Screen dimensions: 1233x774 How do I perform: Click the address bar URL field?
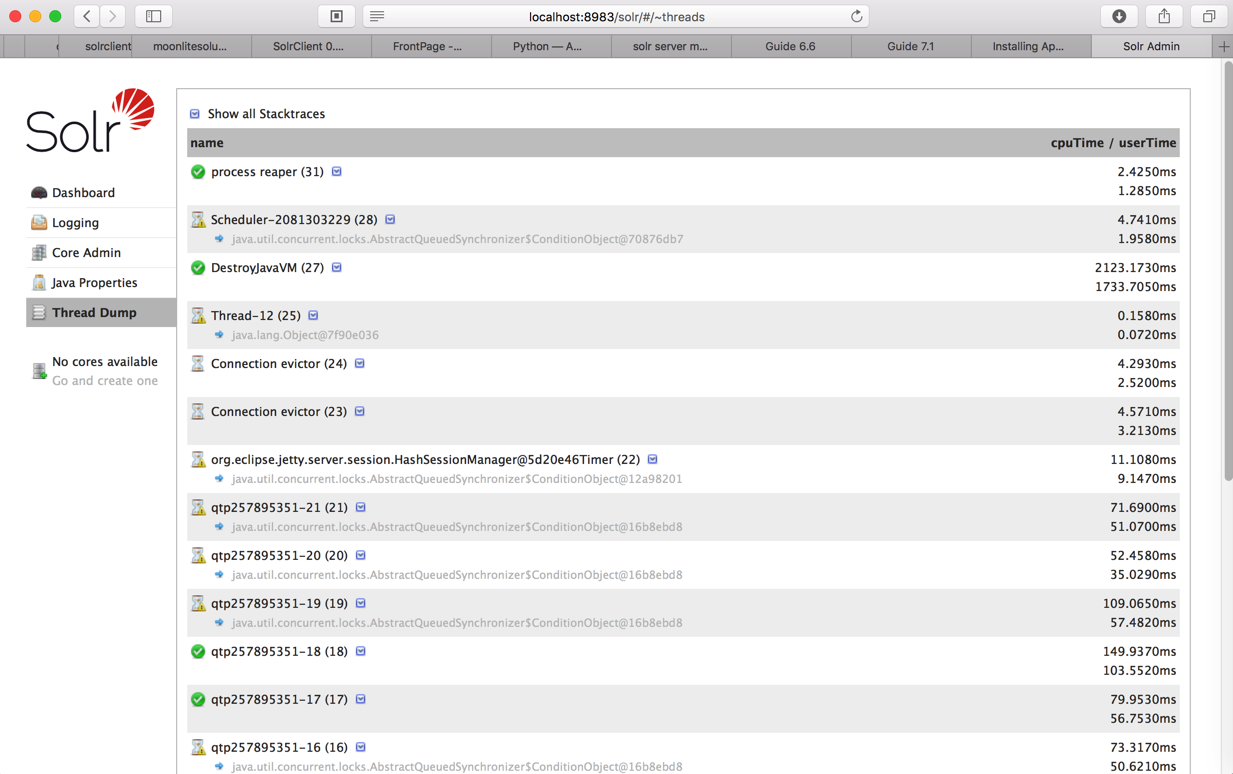coord(616,16)
